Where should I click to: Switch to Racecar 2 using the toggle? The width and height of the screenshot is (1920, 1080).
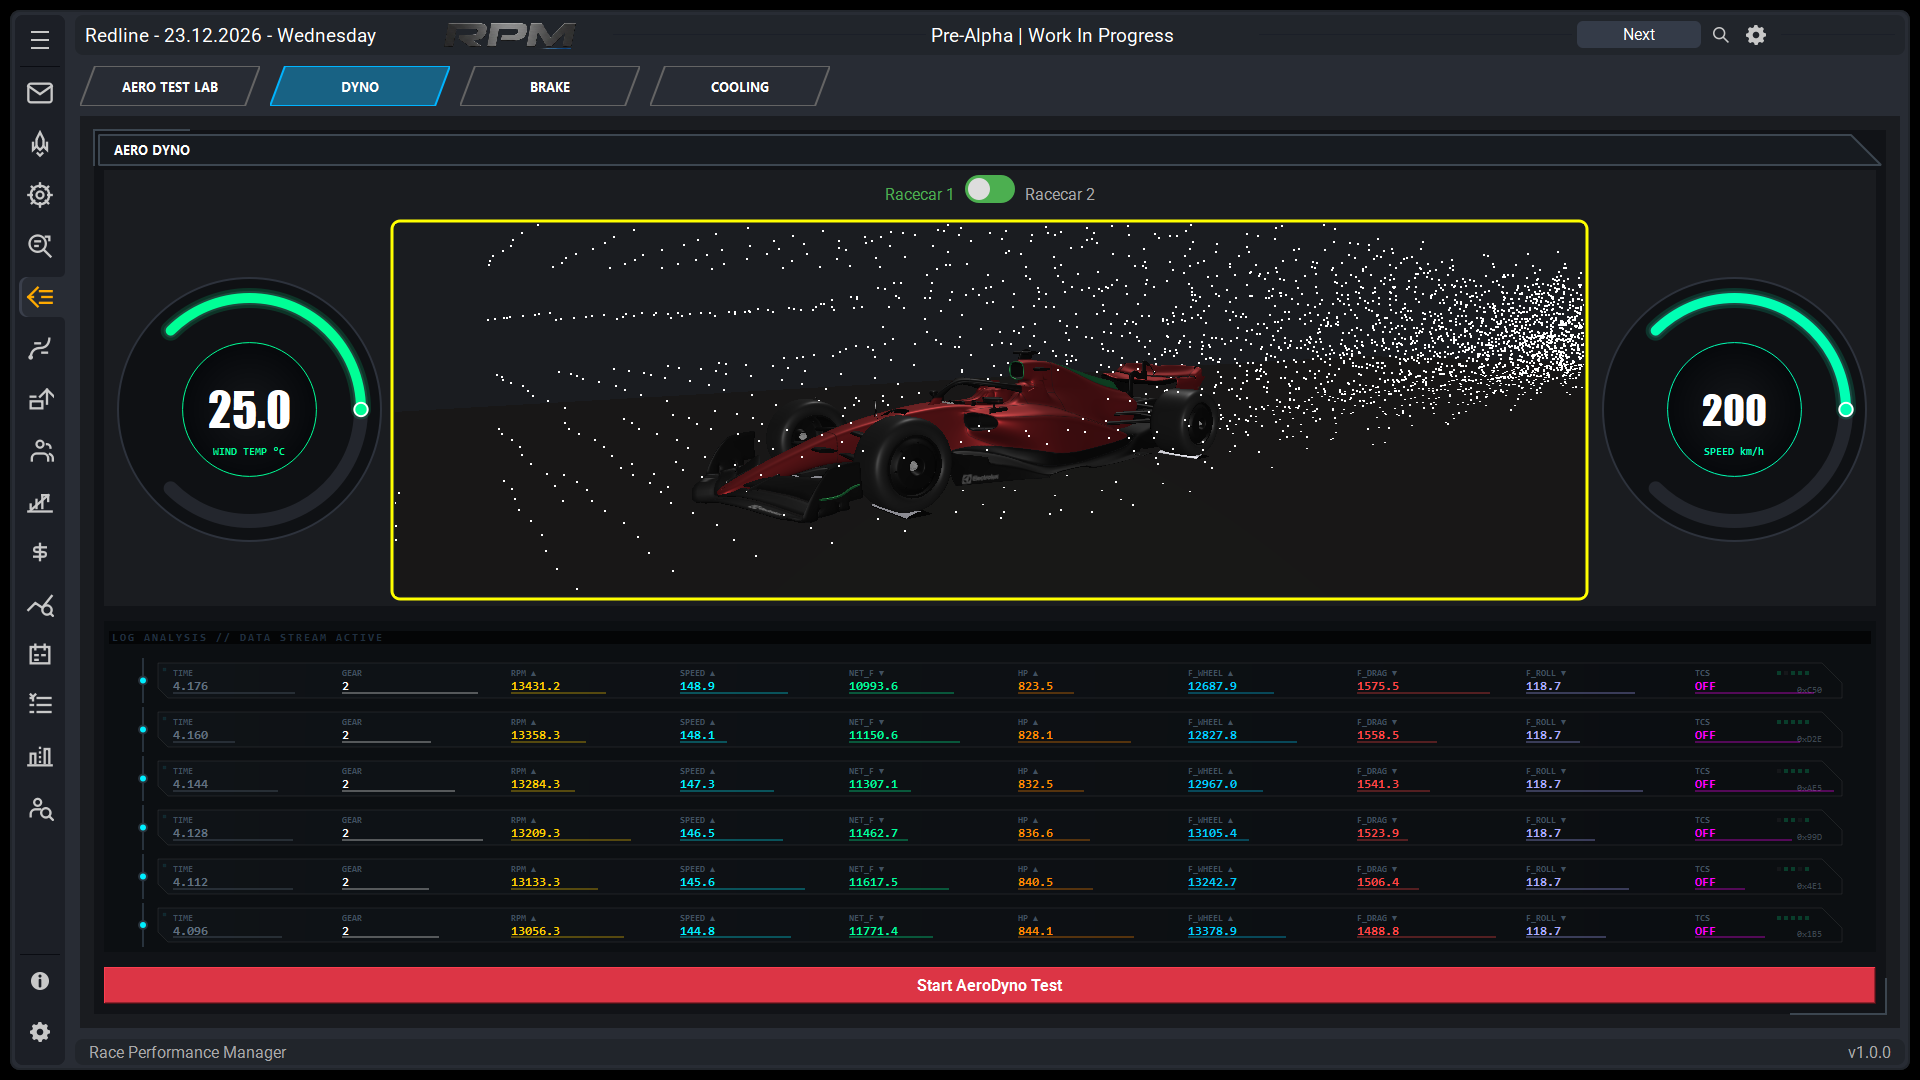click(x=989, y=189)
